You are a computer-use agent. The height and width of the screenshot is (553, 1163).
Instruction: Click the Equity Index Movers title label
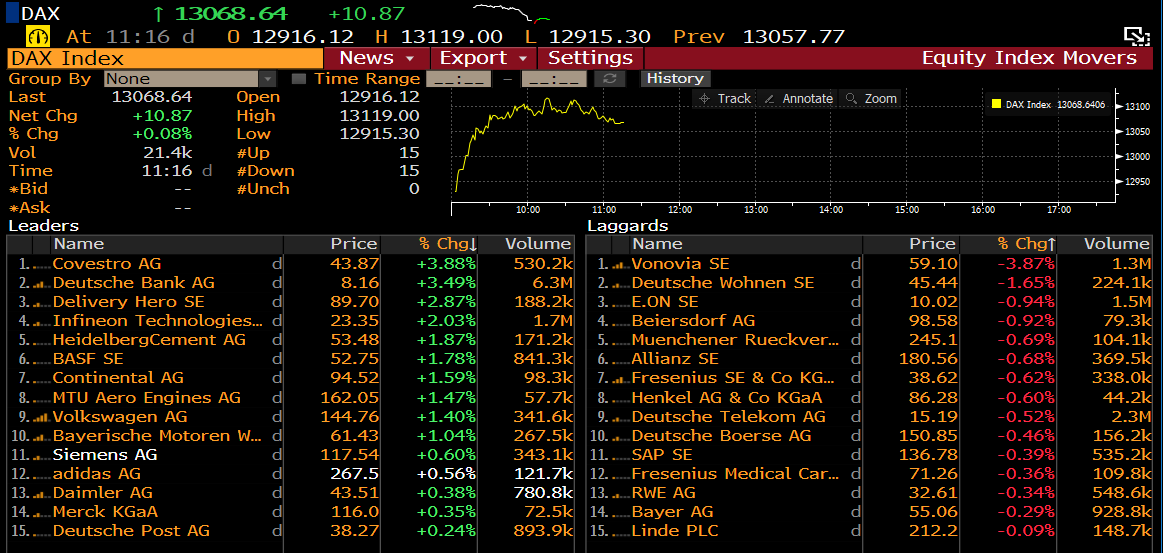(x=1029, y=58)
